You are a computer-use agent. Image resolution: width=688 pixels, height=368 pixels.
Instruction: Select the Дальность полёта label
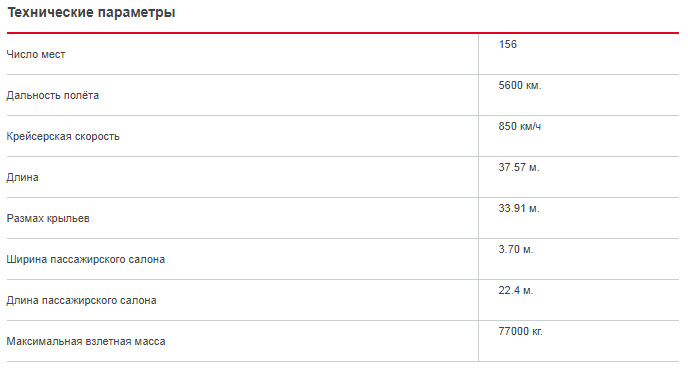tap(53, 95)
